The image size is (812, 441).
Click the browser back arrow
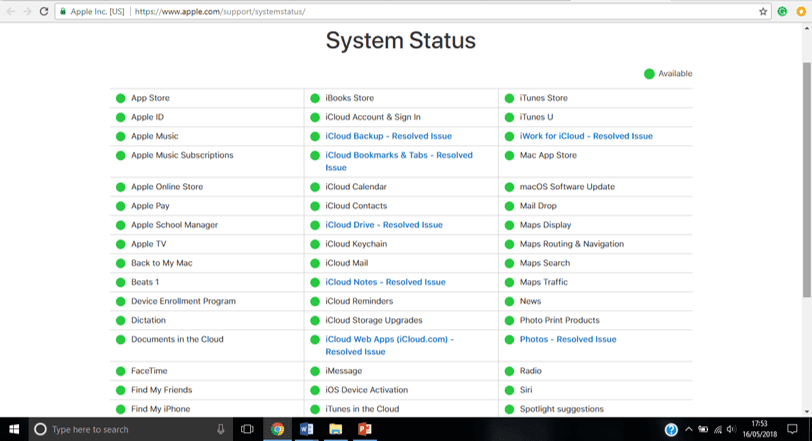(11, 11)
